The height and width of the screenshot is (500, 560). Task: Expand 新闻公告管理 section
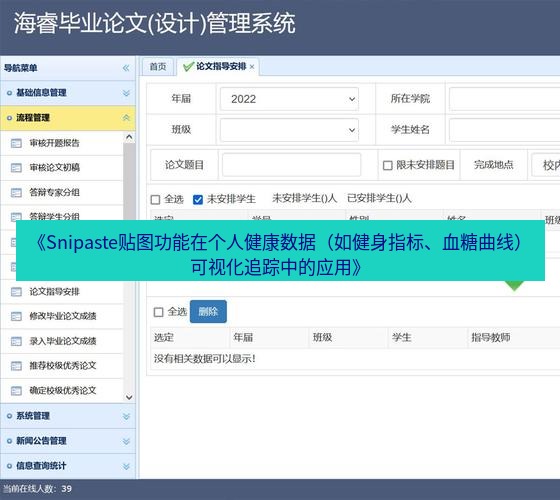click(68, 441)
